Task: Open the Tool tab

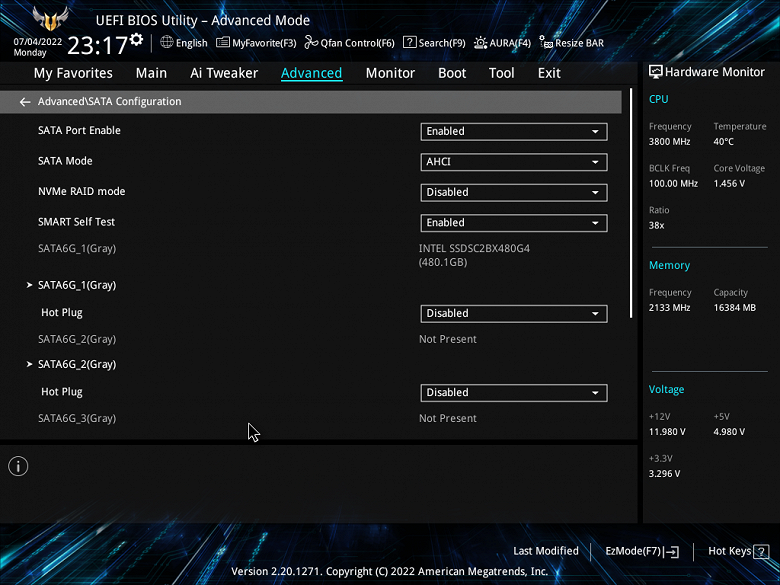Action: pos(501,73)
